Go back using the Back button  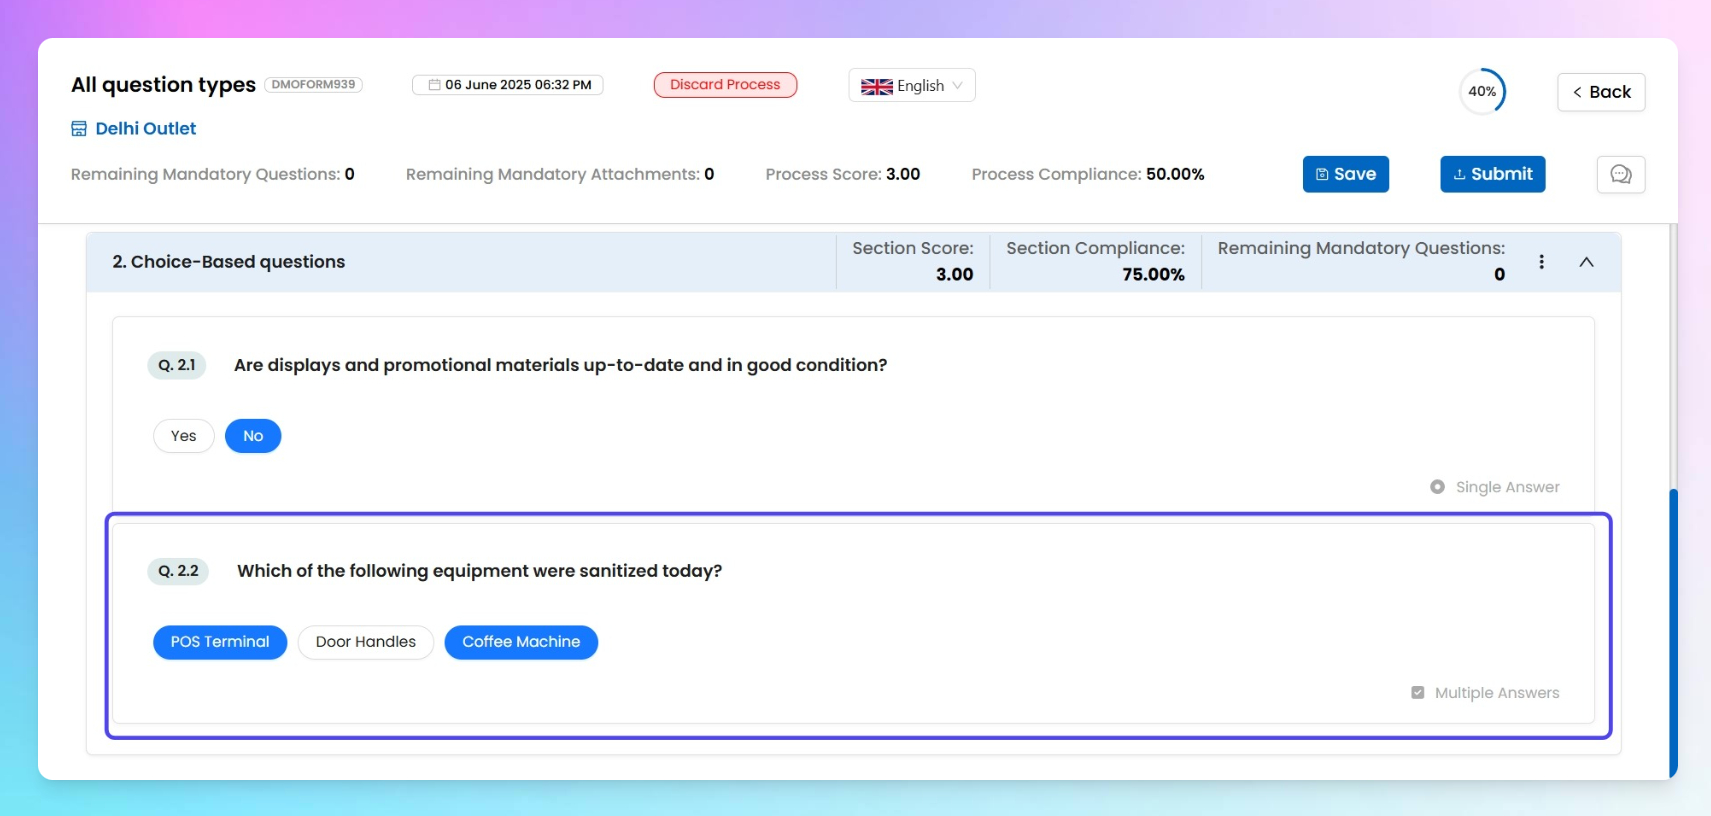point(1600,92)
